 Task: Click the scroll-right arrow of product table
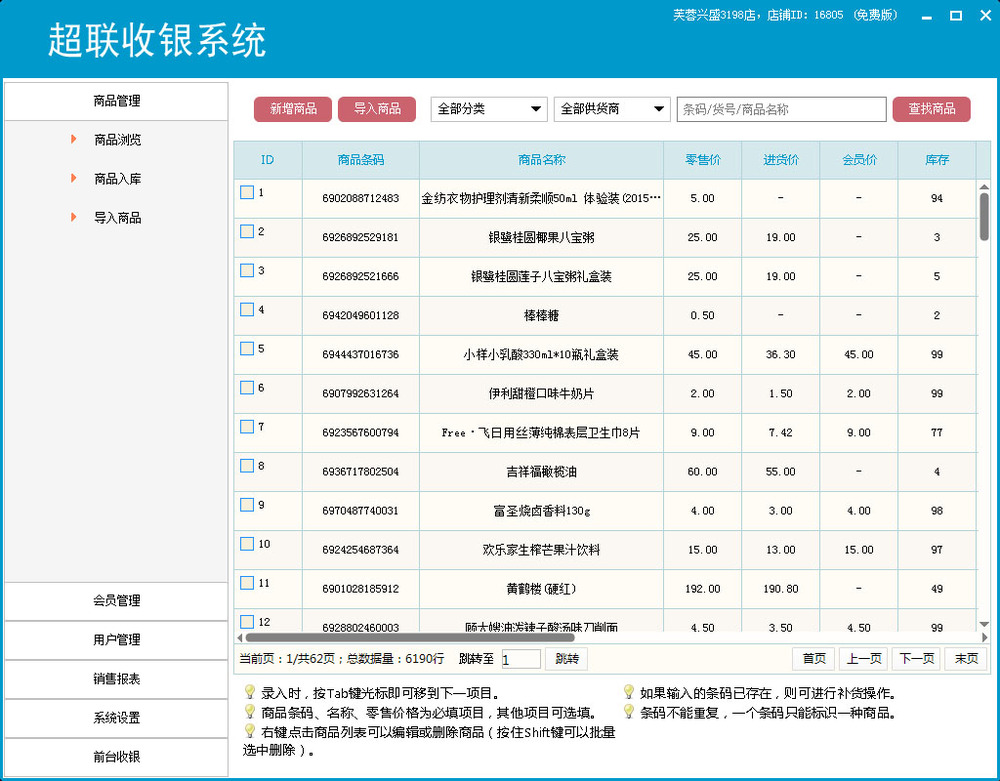pos(985,637)
